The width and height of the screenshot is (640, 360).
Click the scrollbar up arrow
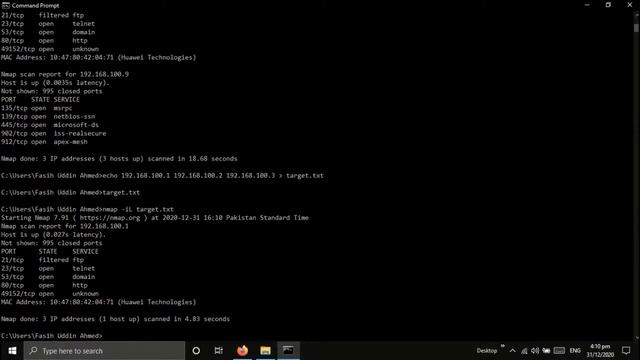click(x=636, y=14)
